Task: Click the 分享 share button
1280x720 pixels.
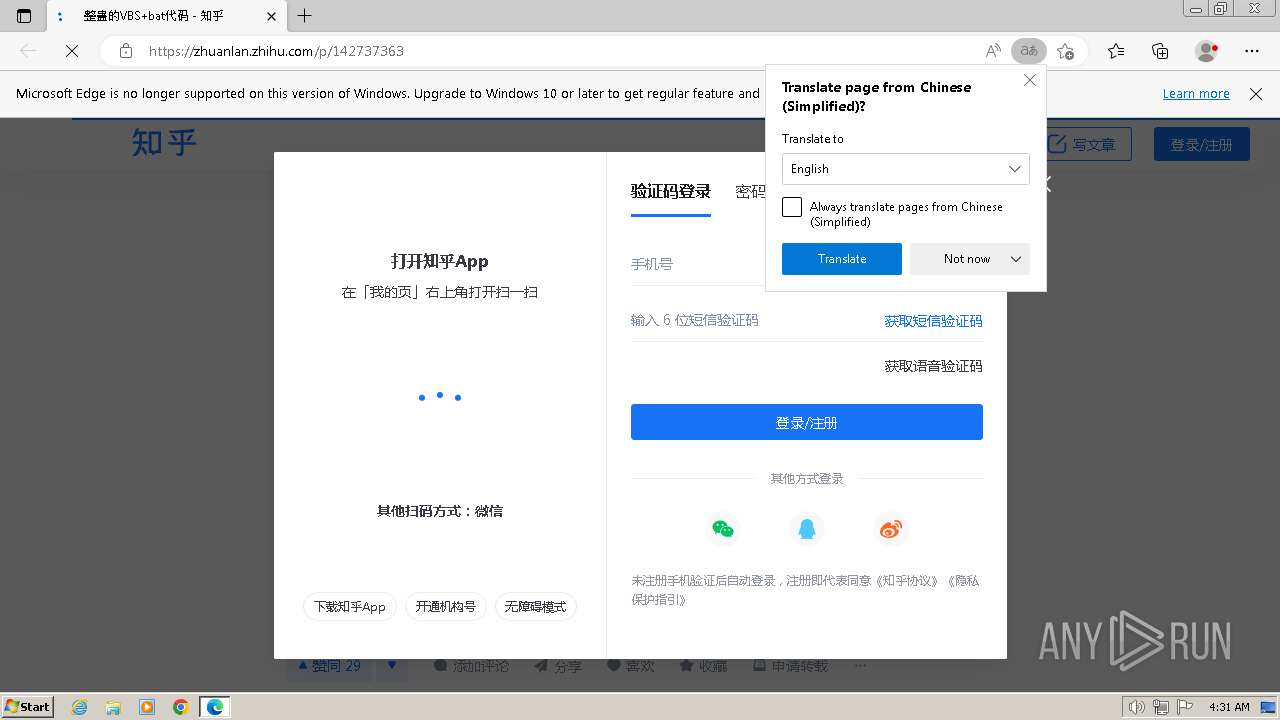Action: click(x=557, y=666)
